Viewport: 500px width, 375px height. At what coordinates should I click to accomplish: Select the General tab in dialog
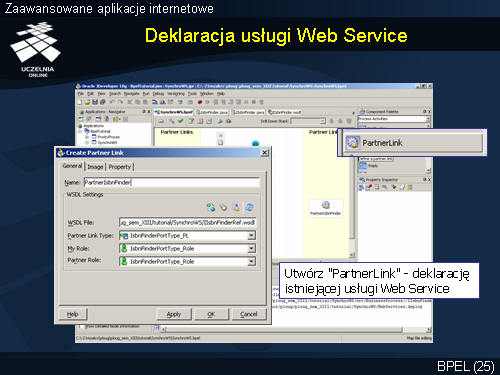coord(72,166)
